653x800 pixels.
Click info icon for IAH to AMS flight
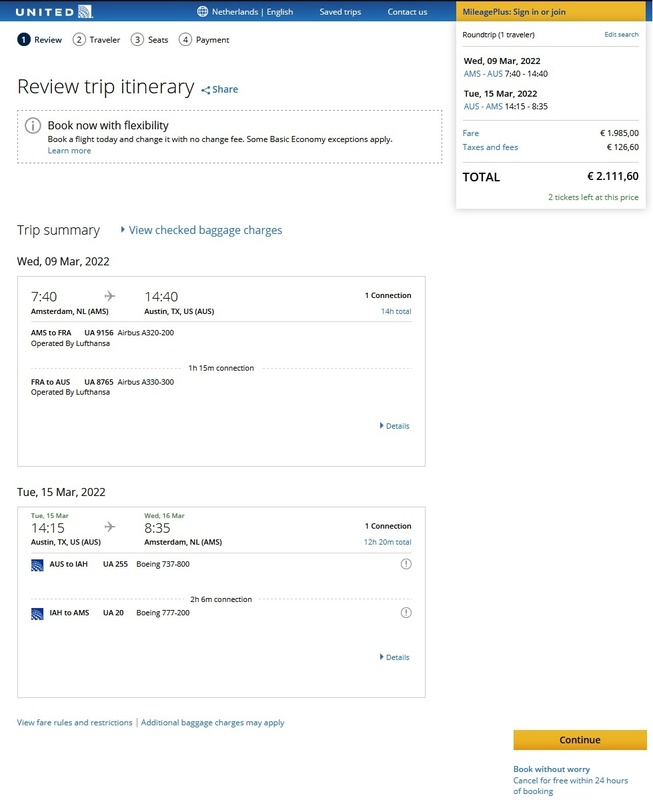click(406, 612)
